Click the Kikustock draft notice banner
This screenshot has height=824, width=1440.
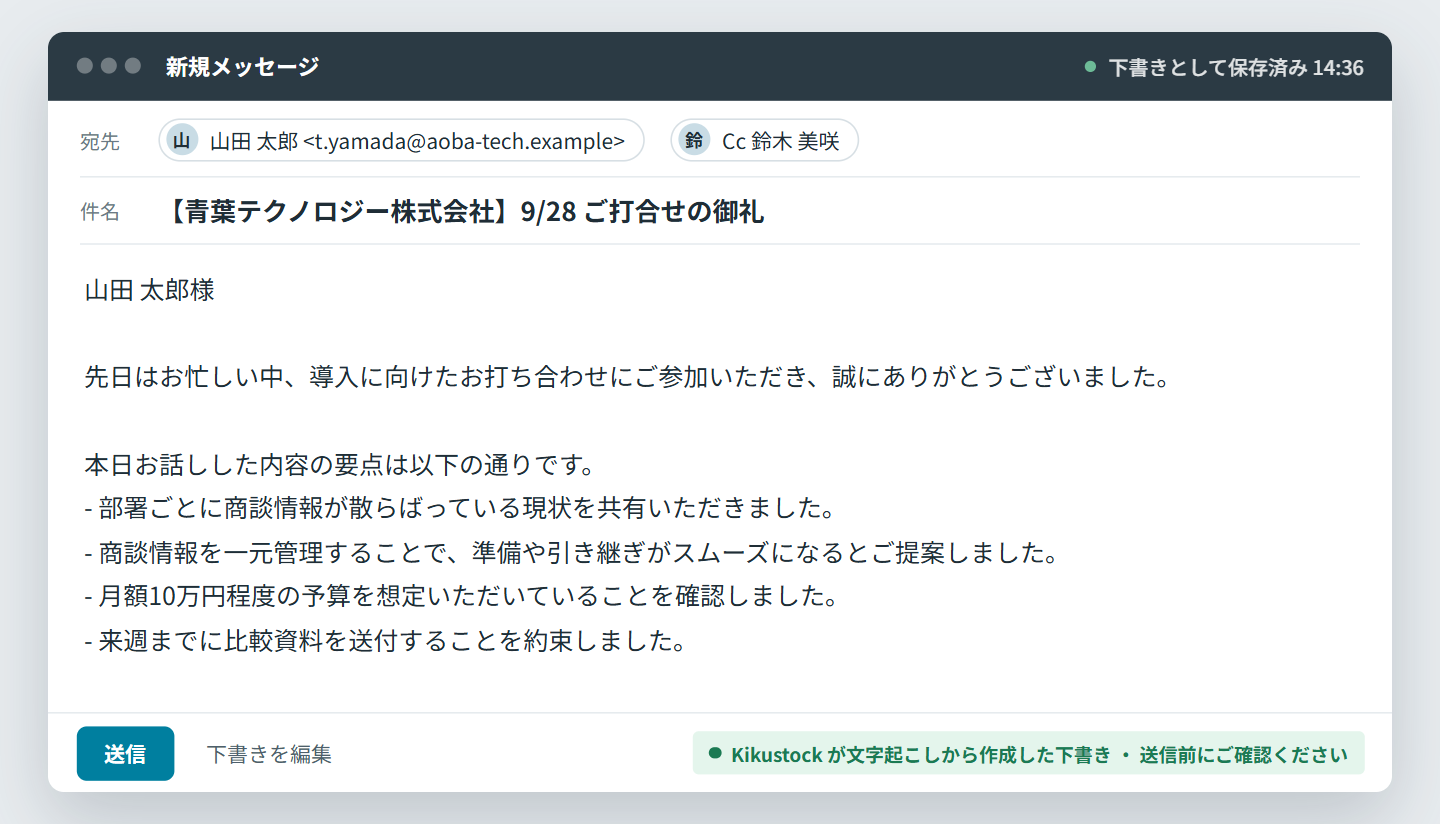click(1028, 754)
